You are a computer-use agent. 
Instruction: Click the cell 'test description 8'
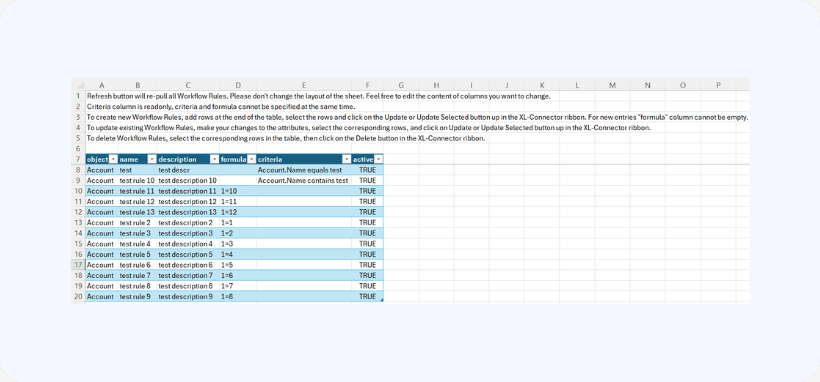(x=188, y=286)
